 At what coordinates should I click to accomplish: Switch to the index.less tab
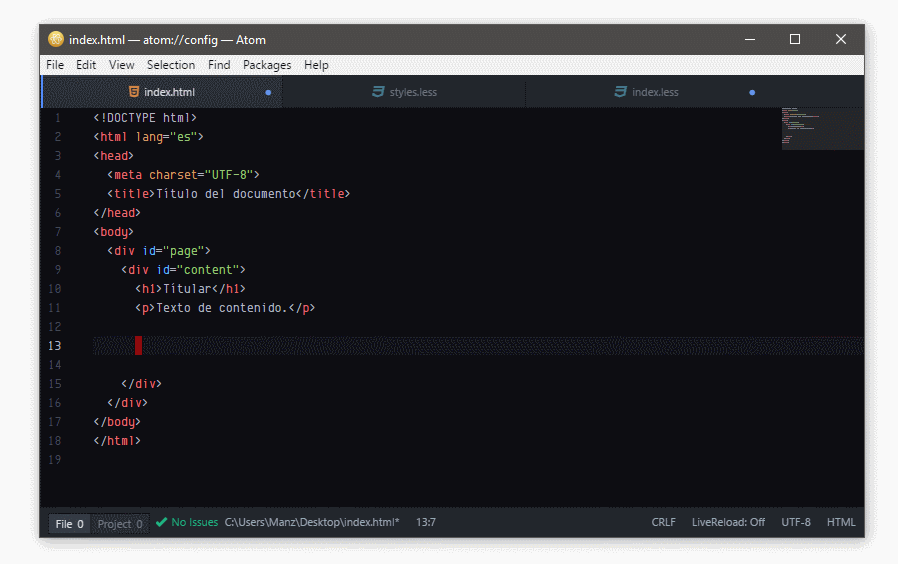pos(646,92)
